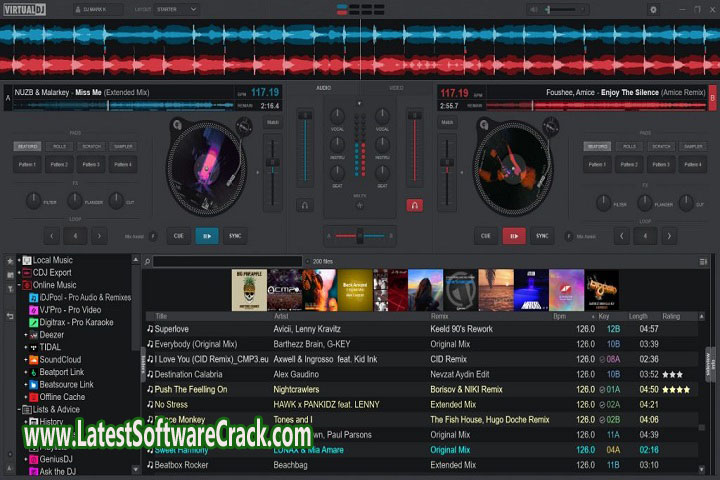Click the deck A FILTER knob
The height and width of the screenshot is (480, 720).
point(33,201)
